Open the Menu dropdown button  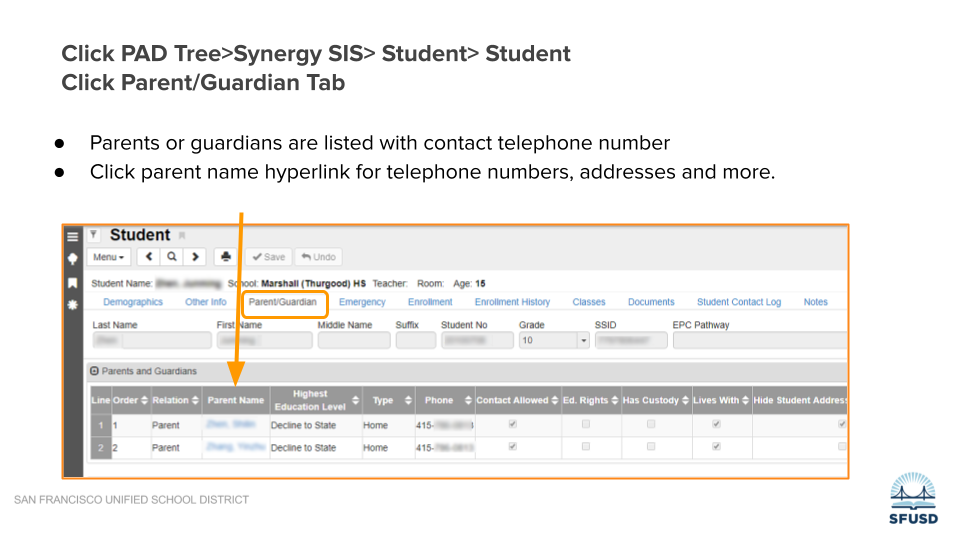click(x=109, y=257)
